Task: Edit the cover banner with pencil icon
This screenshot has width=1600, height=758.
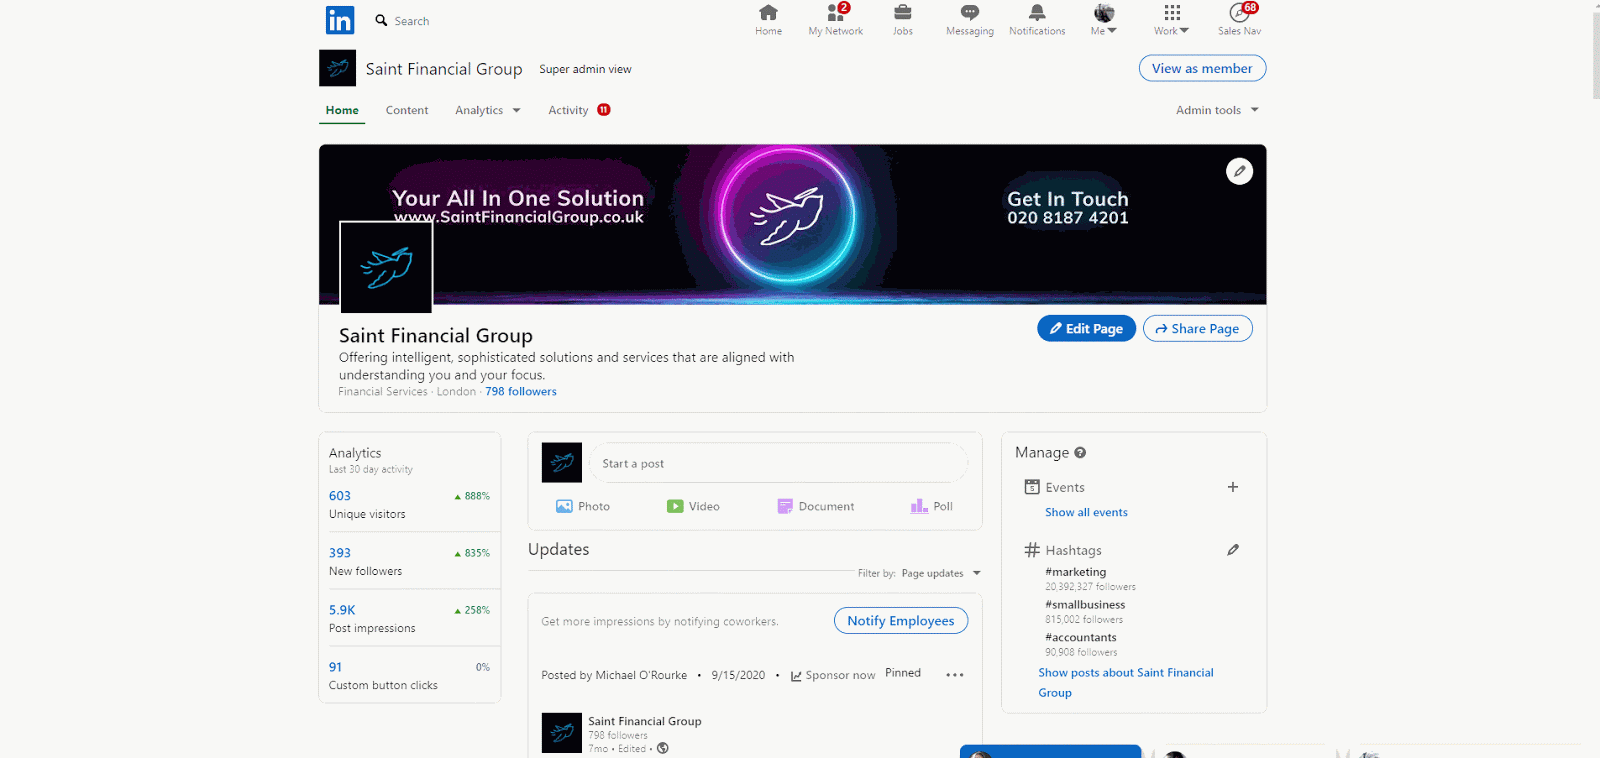Action: tap(1239, 171)
